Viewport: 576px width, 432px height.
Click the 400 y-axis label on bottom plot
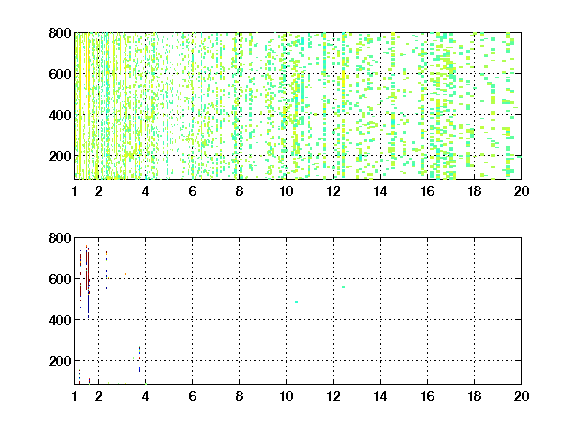pyautogui.click(x=60, y=320)
